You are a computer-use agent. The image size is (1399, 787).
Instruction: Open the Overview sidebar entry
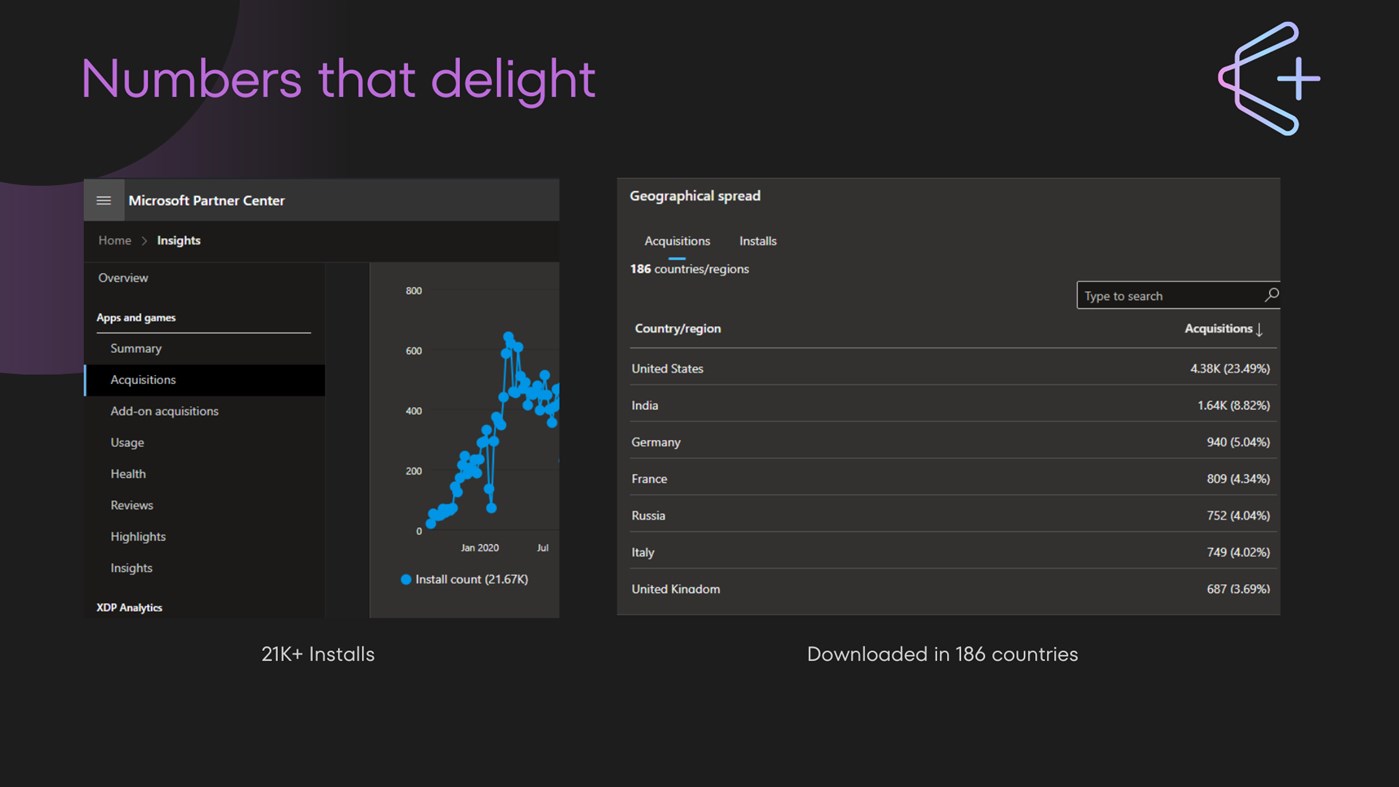122,277
